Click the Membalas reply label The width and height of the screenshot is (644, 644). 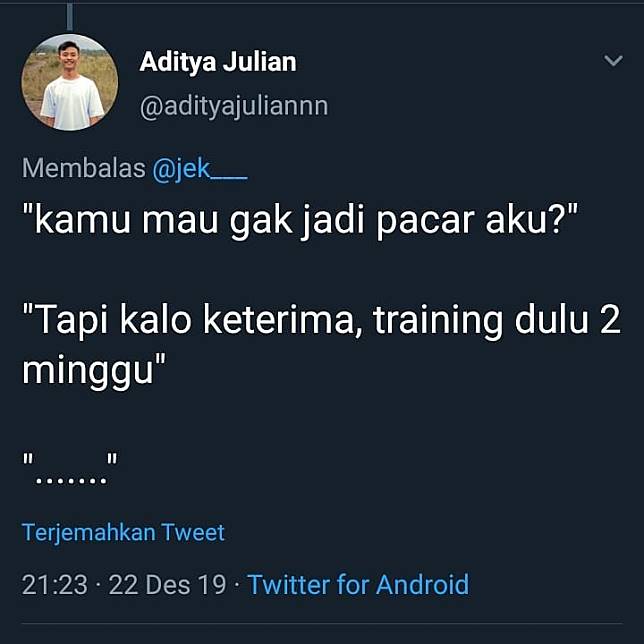pos(84,168)
